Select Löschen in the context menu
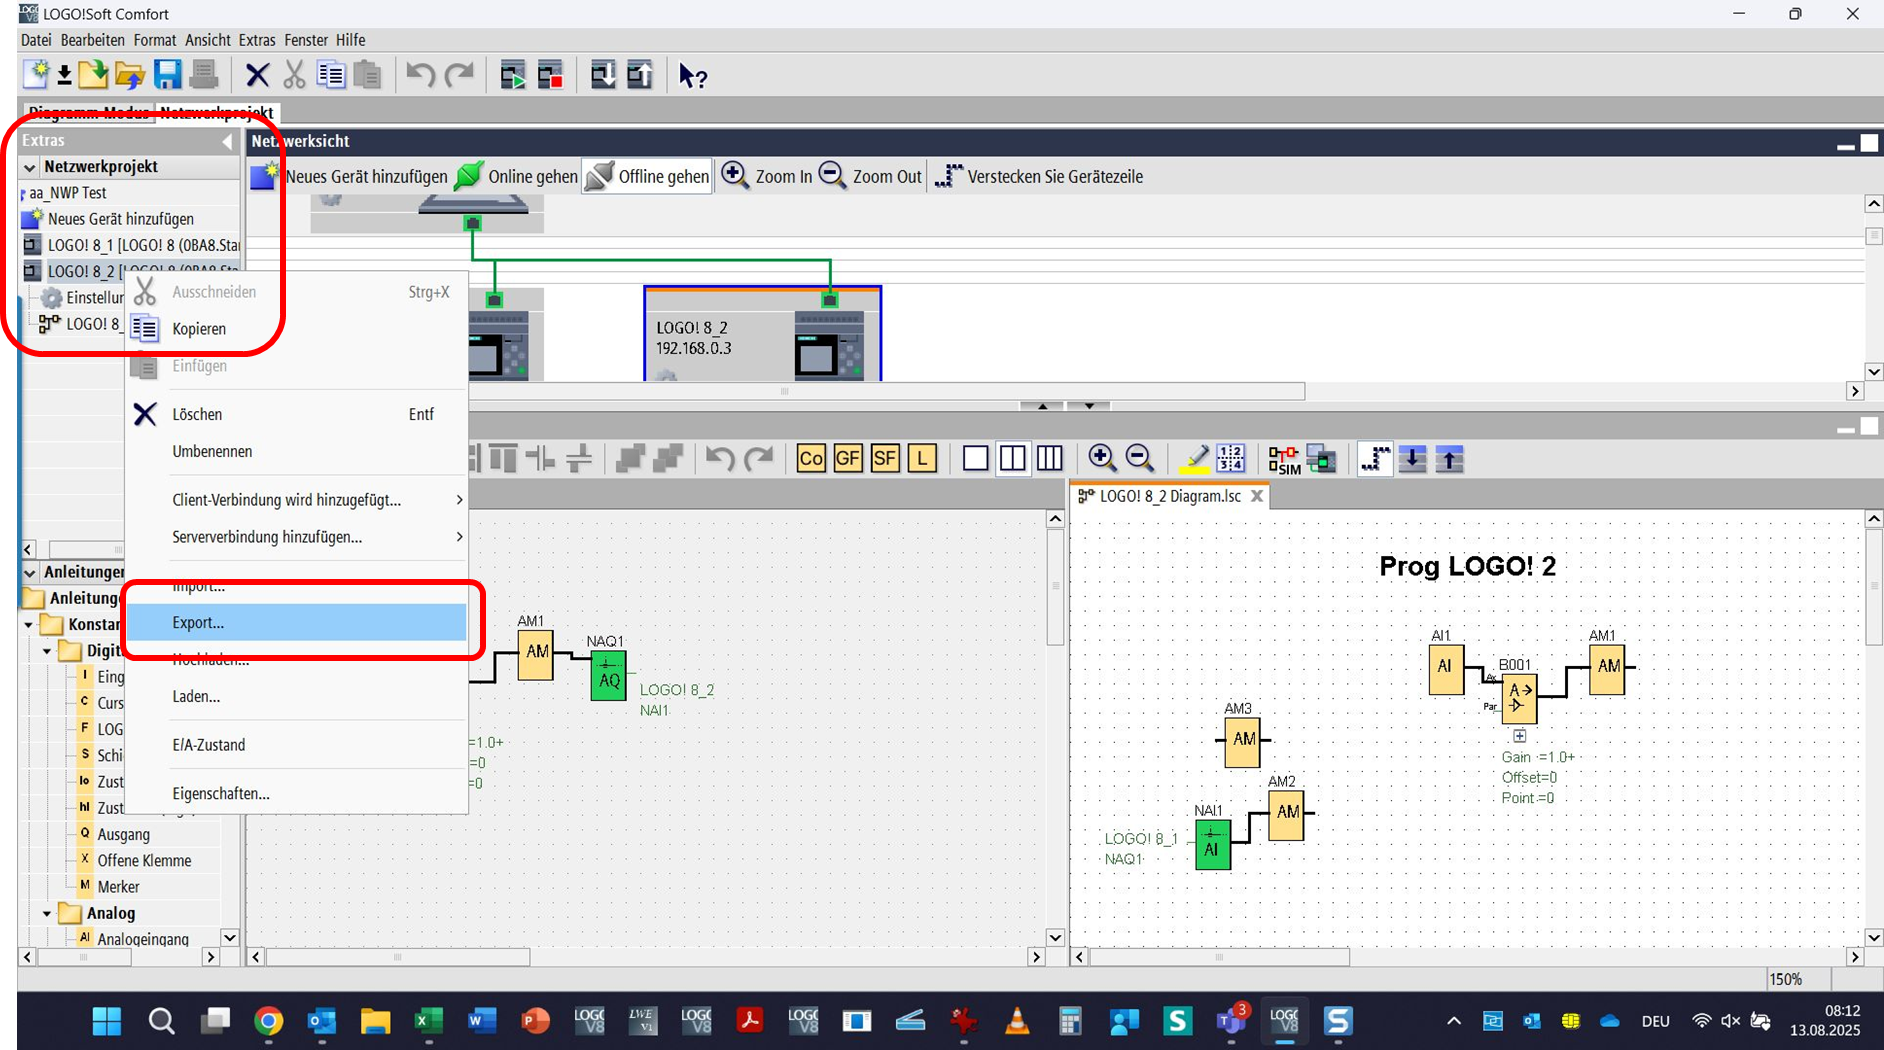This screenshot has height=1050, width=1884. [x=296, y=414]
